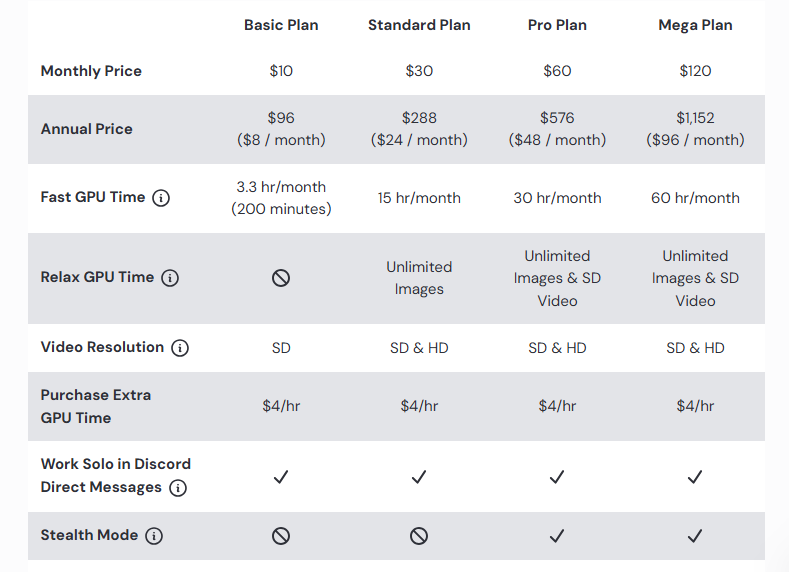Click the Mega Plan Stealth Mode checkmark
This screenshot has height=572, width=789.
[x=695, y=536]
